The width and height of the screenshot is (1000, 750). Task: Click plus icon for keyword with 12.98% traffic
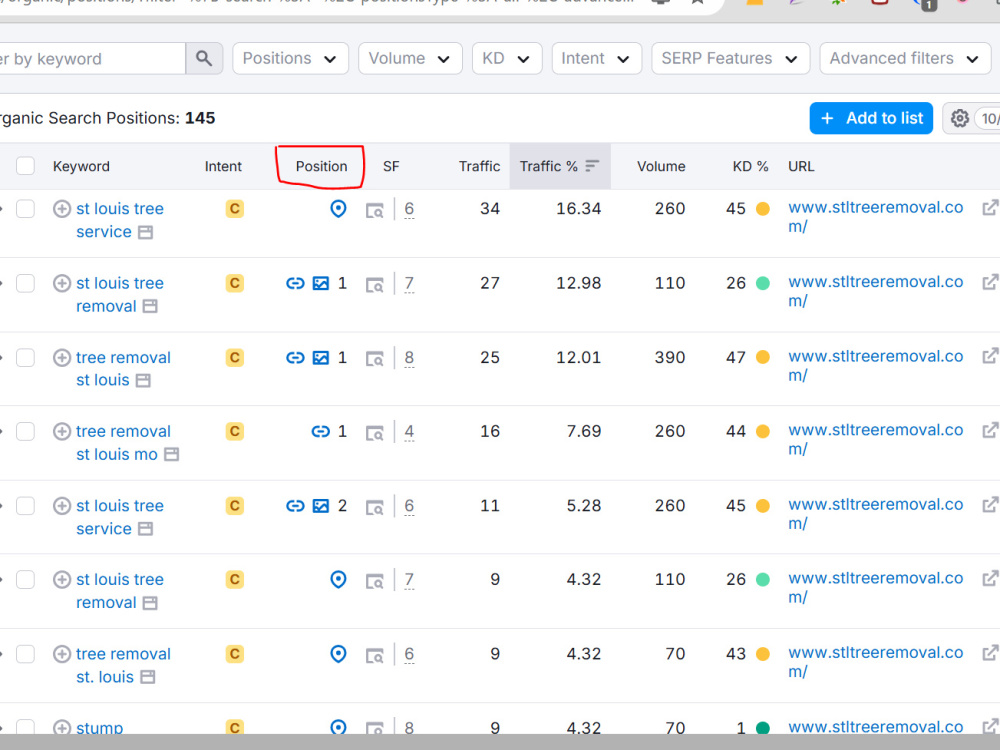tap(62, 283)
